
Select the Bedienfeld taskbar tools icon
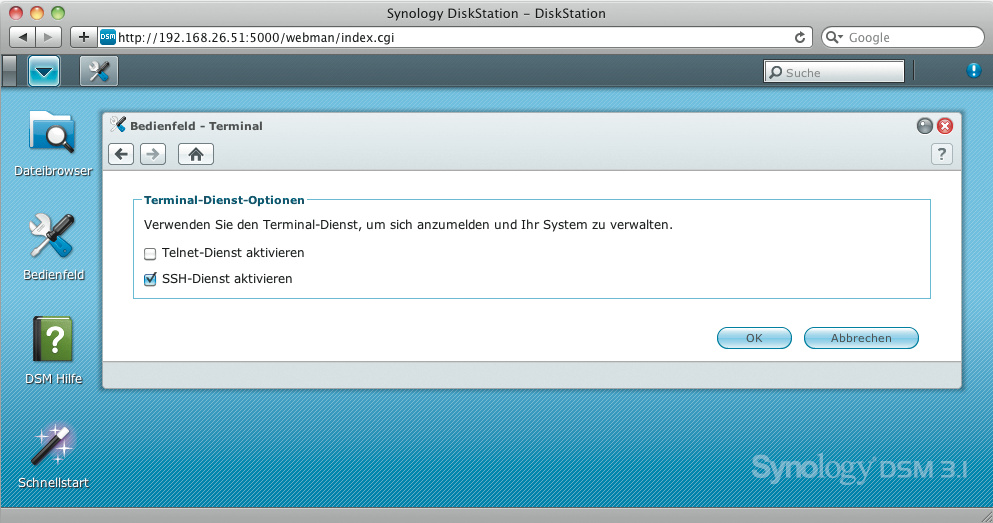(x=99, y=71)
